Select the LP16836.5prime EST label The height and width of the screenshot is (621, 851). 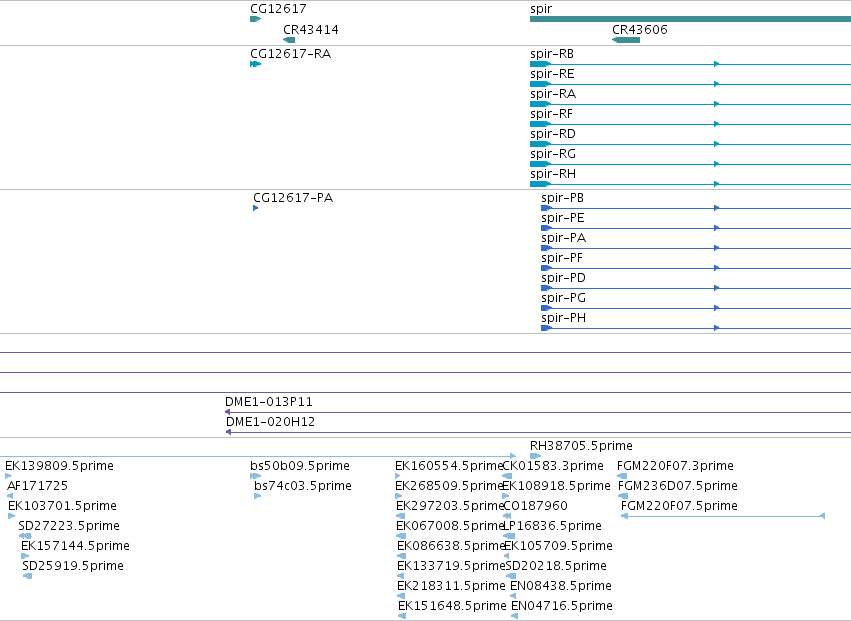(x=552, y=527)
